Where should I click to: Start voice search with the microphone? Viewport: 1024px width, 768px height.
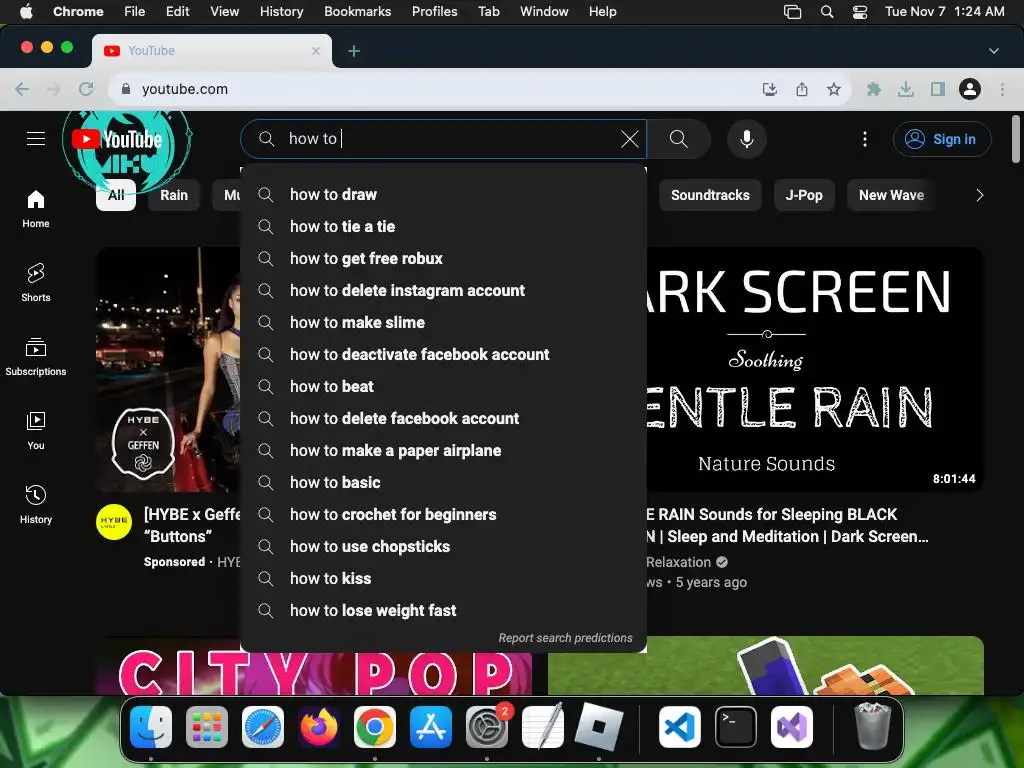[x=747, y=138]
